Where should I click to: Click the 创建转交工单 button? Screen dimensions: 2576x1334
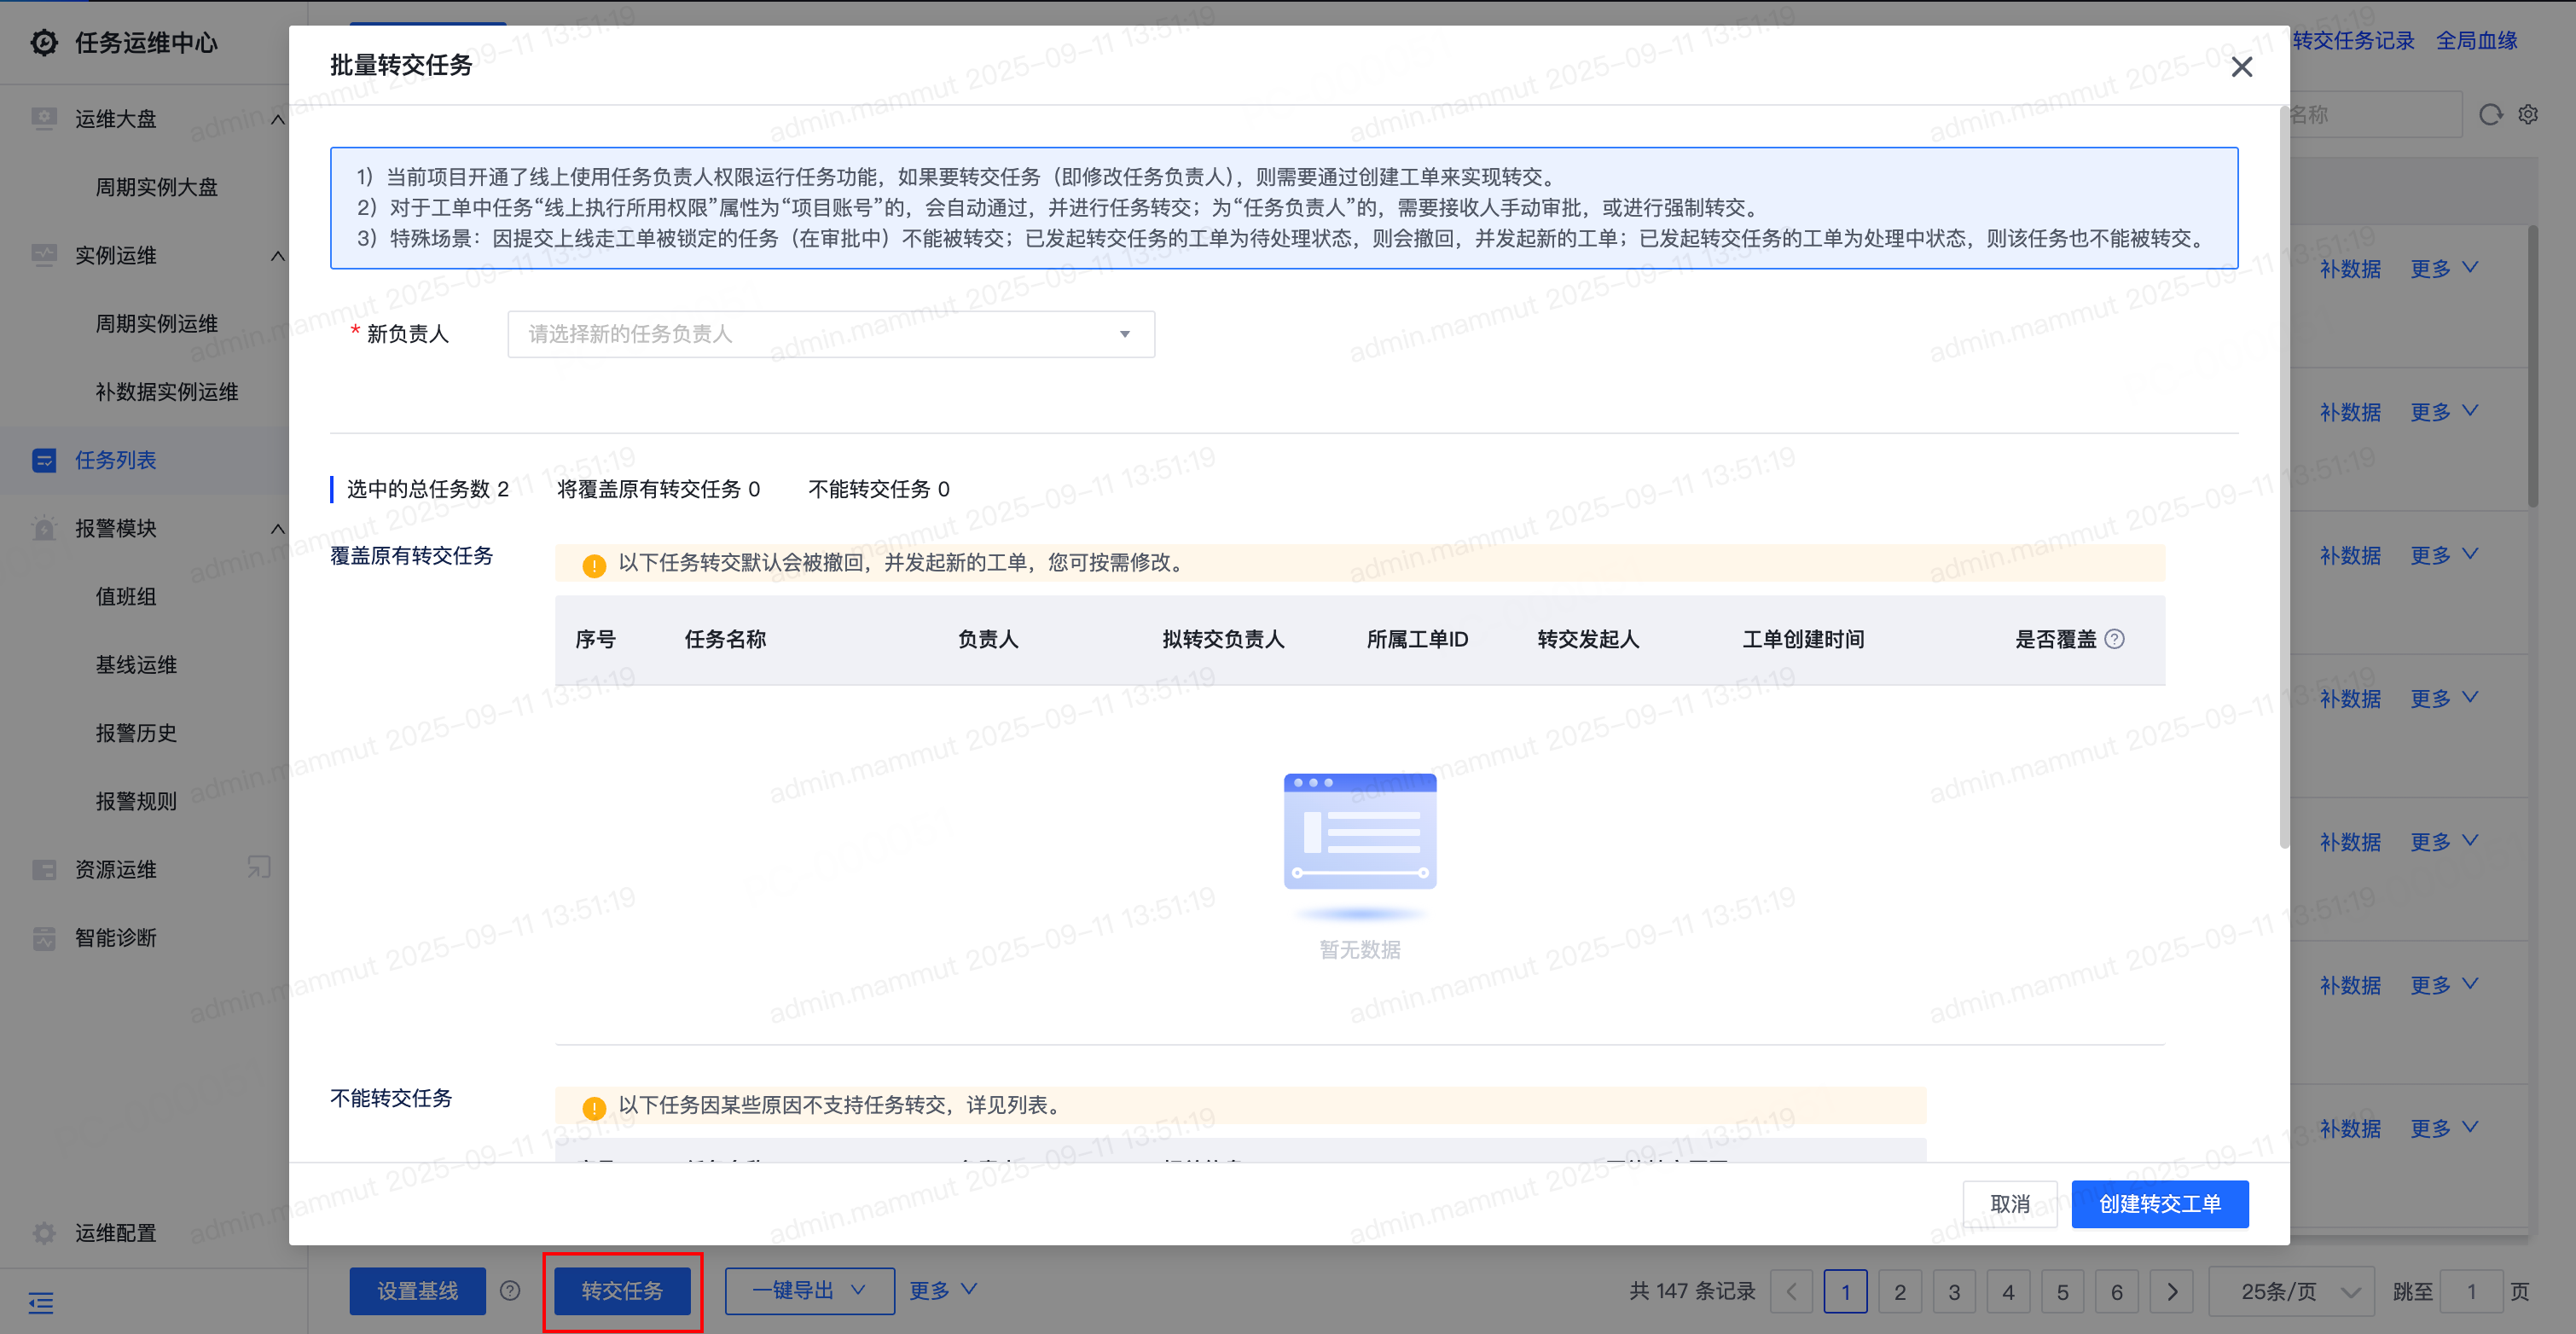(2159, 1203)
